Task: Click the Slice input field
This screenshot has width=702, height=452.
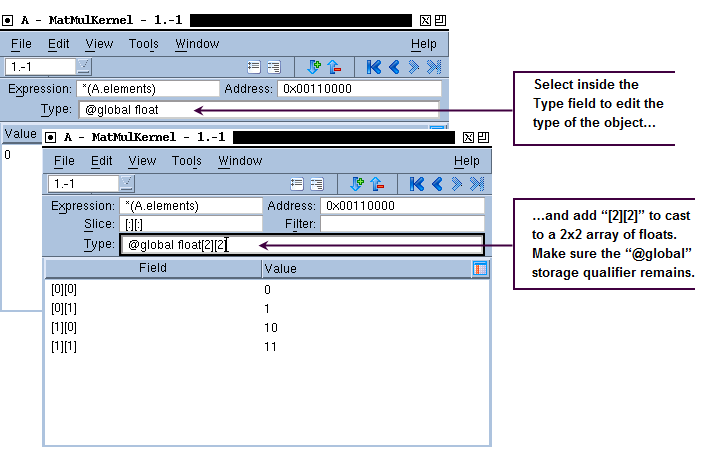Action: tap(188, 224)
